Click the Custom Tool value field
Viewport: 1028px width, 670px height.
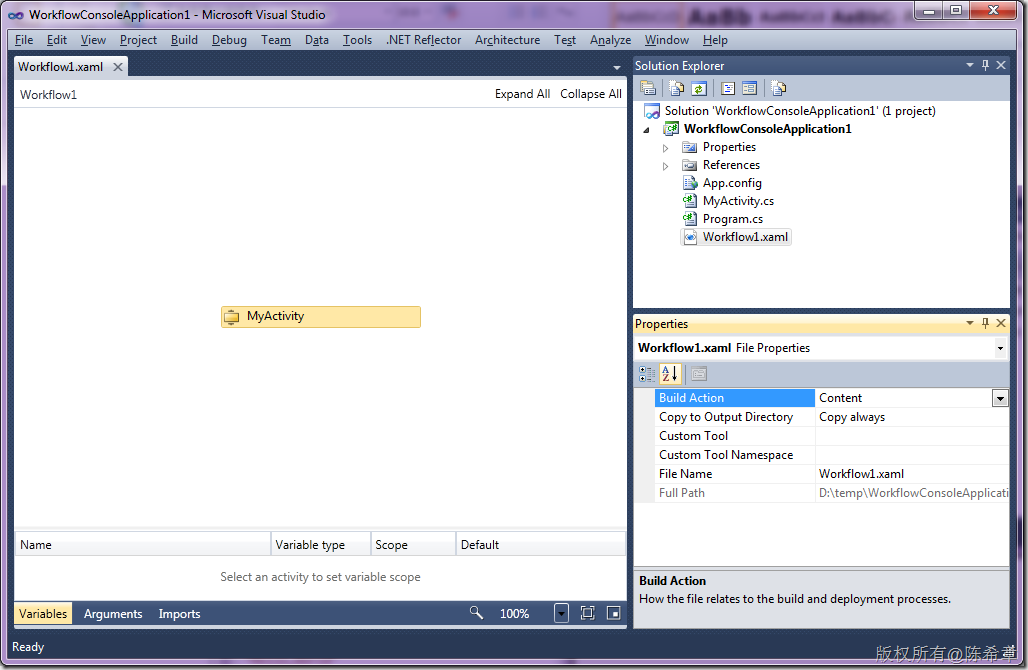[911, 436]
